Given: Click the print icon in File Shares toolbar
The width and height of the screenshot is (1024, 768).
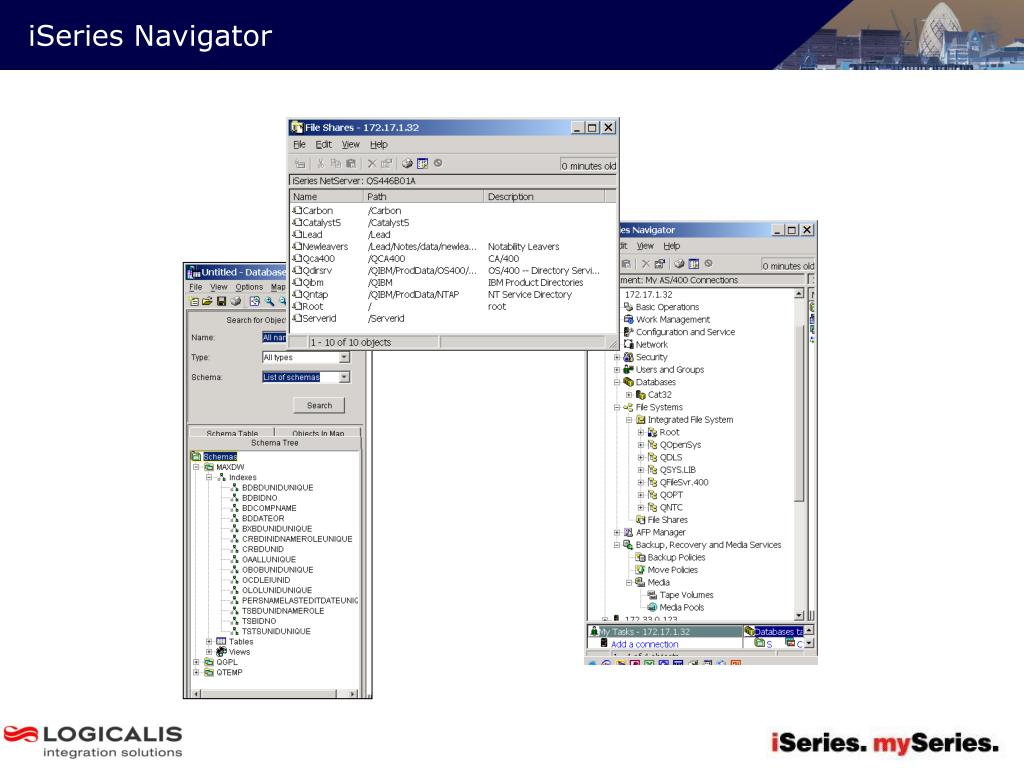Looking at the screenshot, I should coord(407,163).
